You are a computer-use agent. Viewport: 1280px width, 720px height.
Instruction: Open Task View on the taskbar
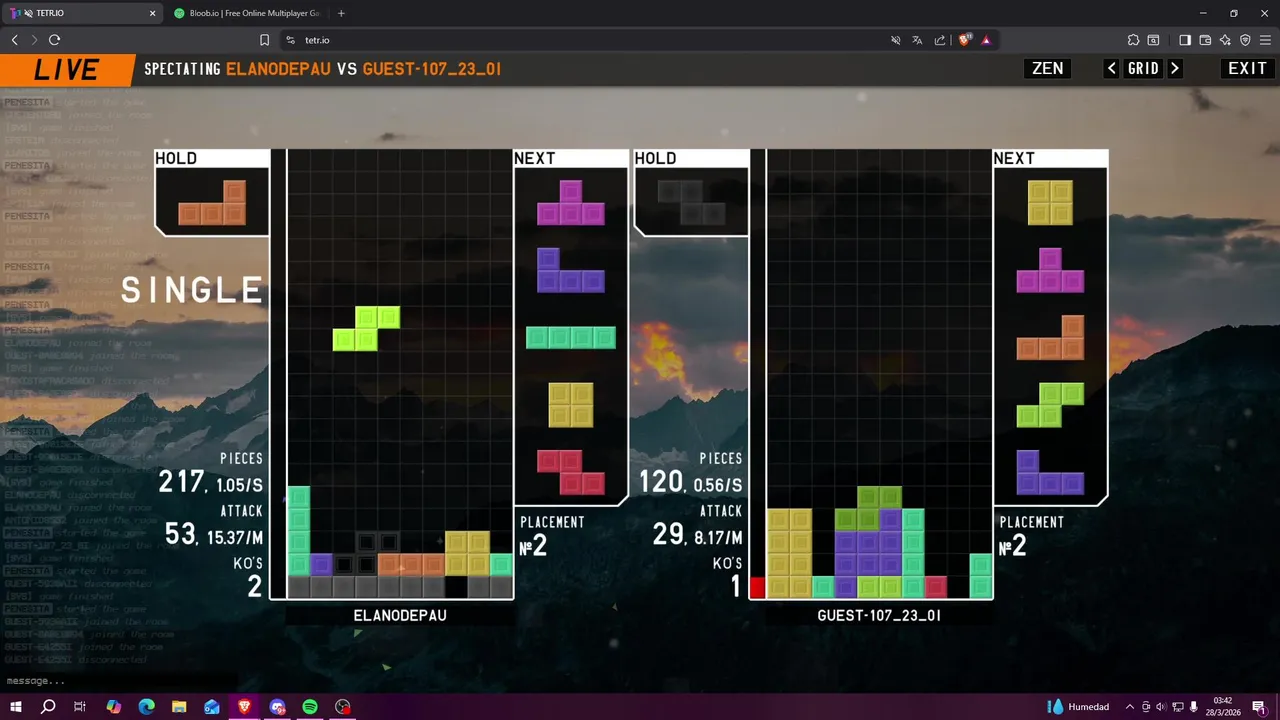(80, 707)
